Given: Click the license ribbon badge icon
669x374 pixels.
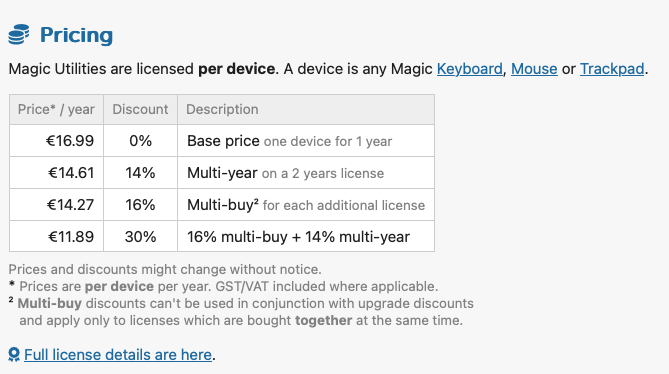Looking at the screenshot, I should [x=14, y=354].
